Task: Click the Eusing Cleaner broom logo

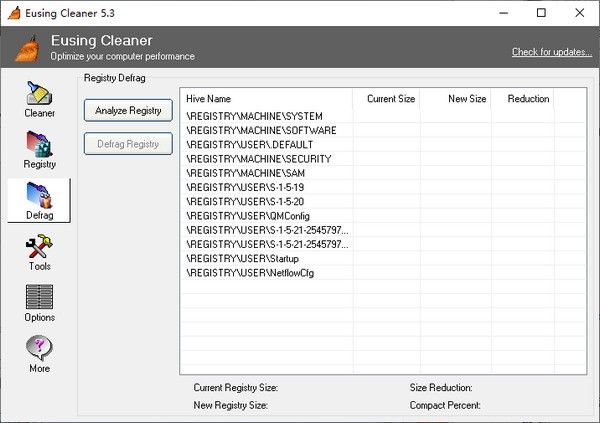Action: click(x=27, y=47)
